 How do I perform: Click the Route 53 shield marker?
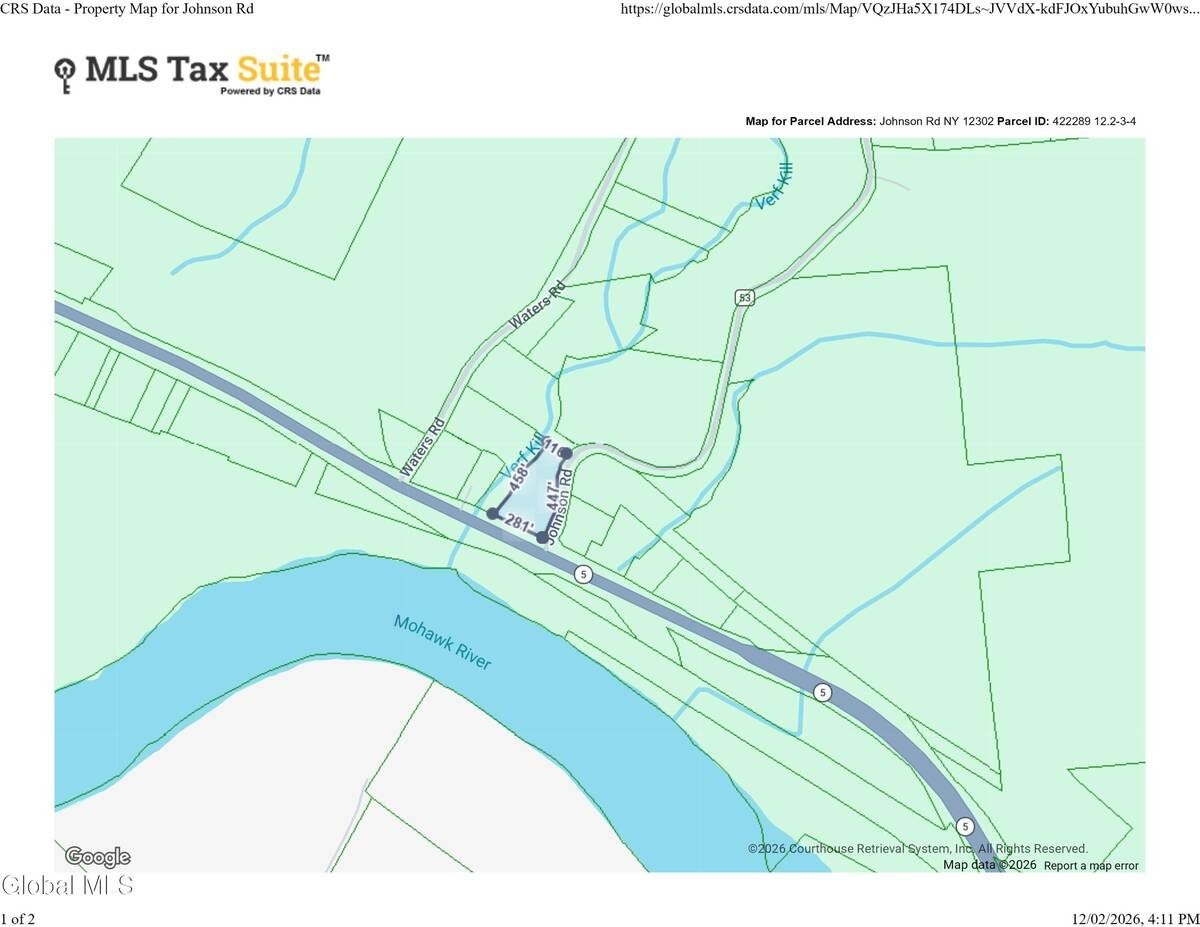click(743, 297)
